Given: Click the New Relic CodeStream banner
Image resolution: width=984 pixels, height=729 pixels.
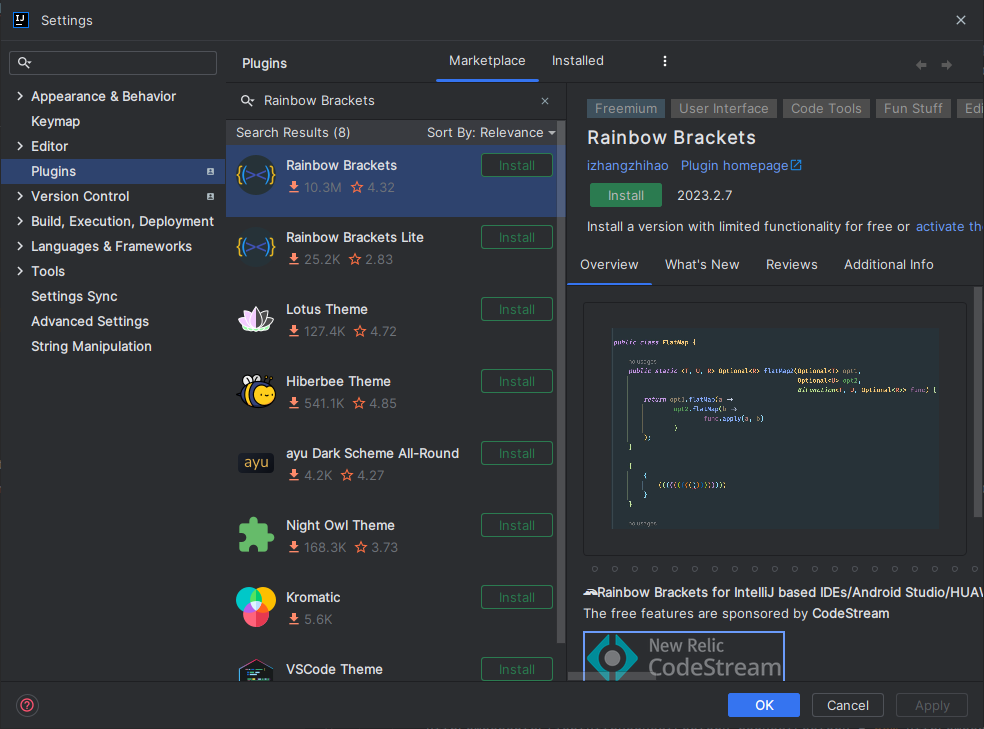Looking at the screenshot, I should (x=683, y=656).
